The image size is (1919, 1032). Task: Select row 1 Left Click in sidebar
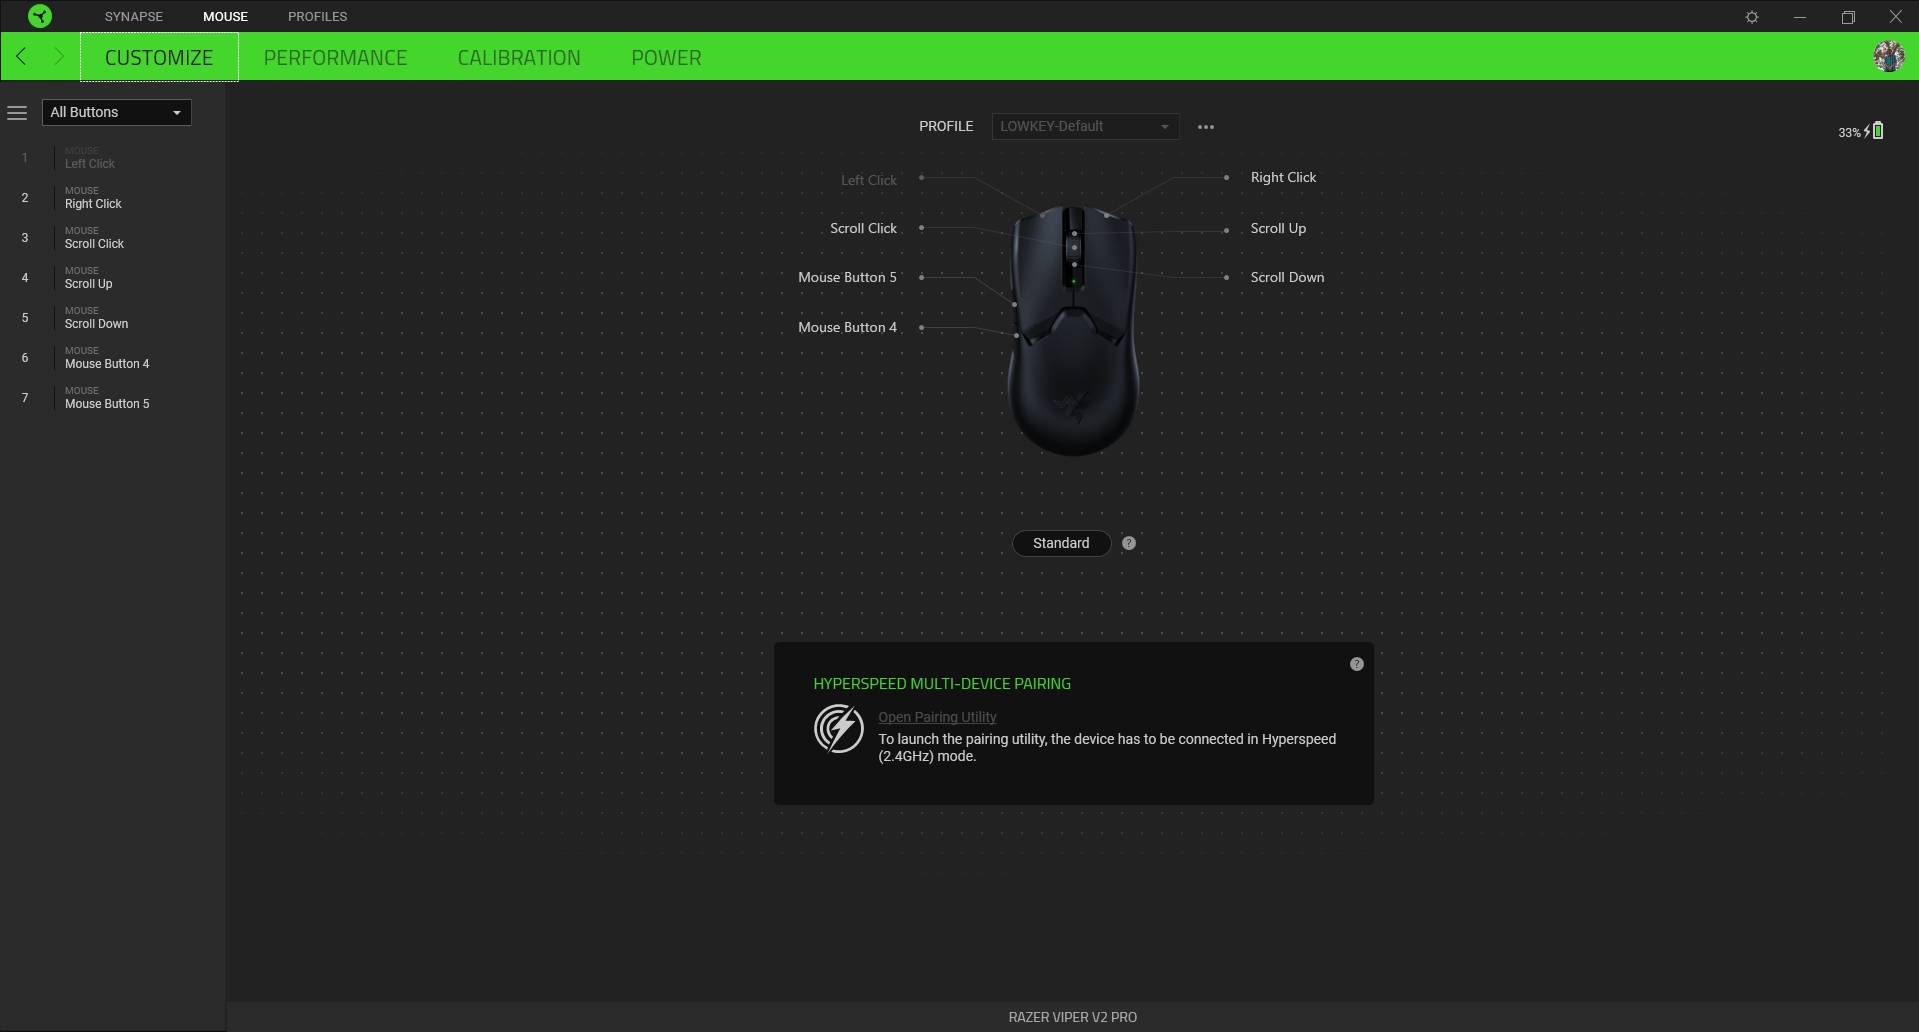click(112, 158)
